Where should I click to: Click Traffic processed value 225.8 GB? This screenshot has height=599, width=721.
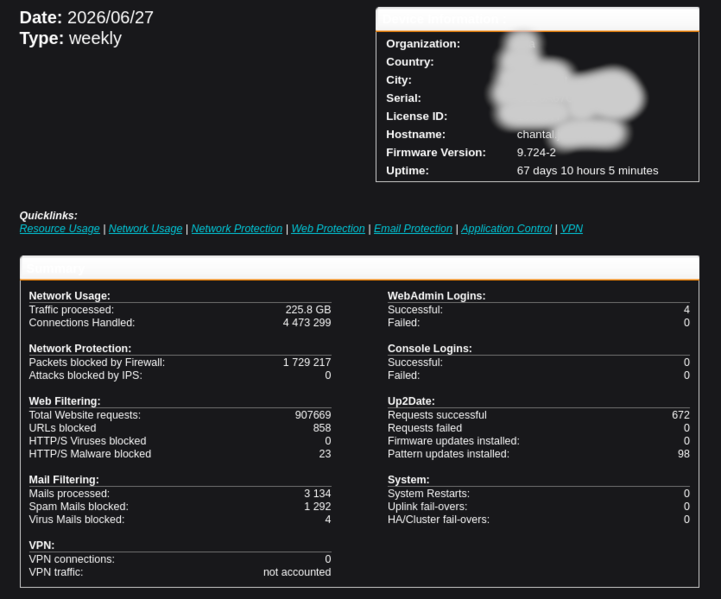308,310
